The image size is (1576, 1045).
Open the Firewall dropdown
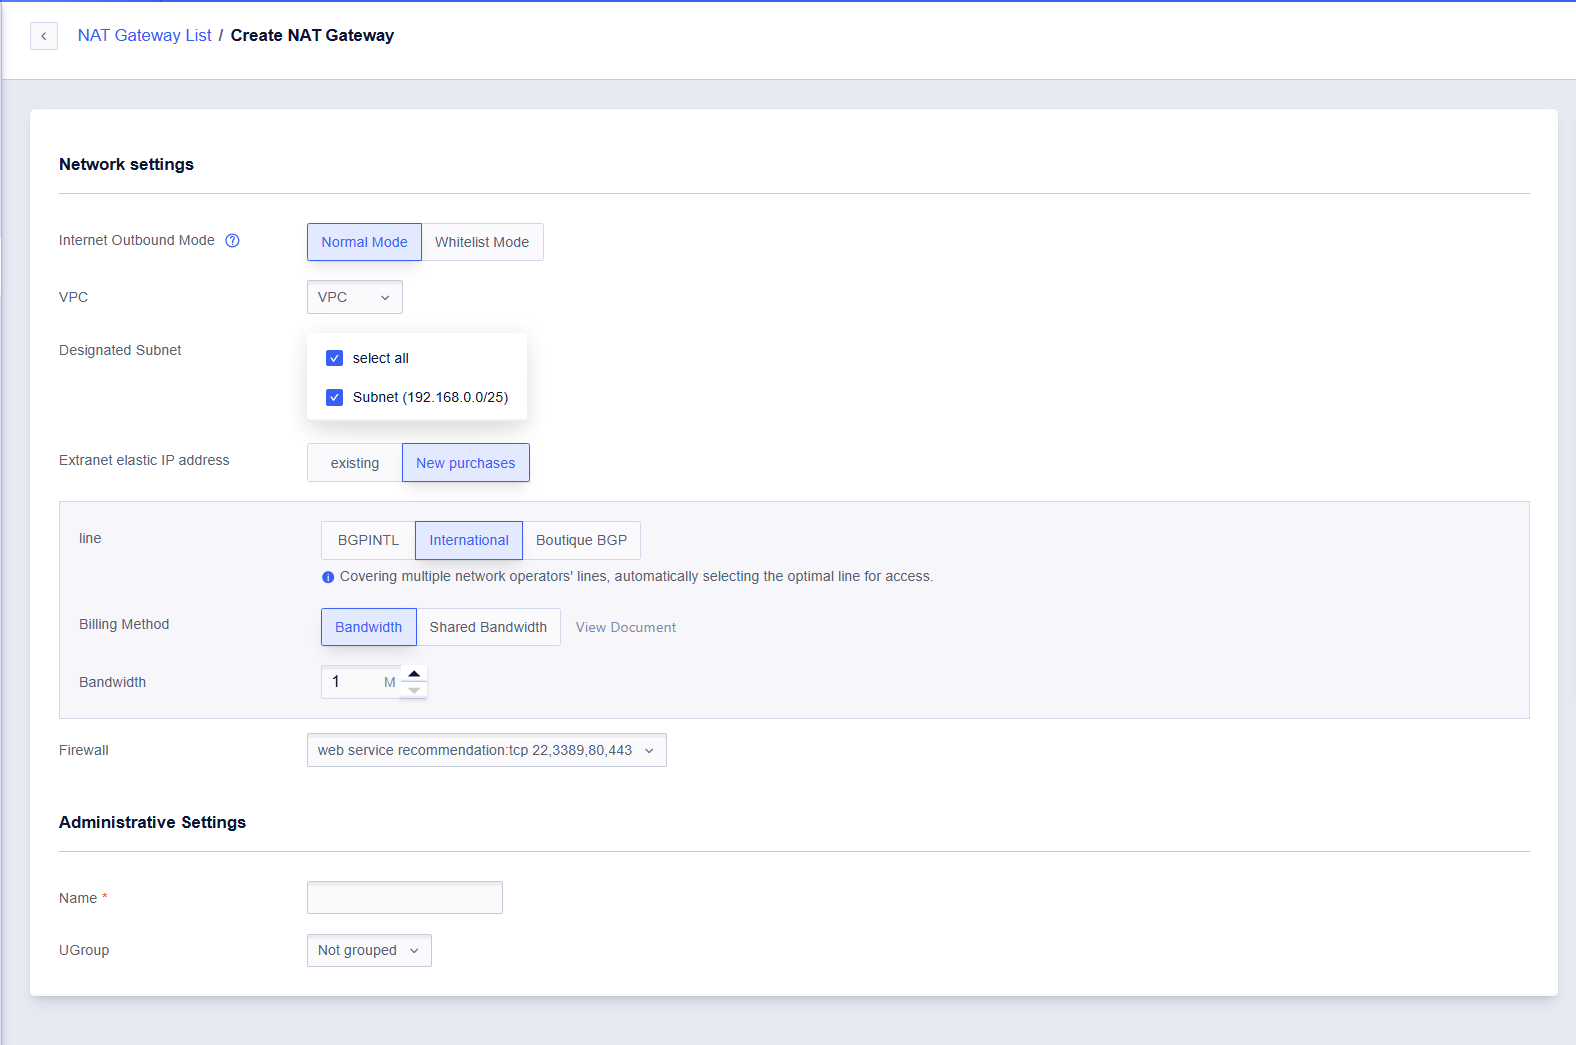(487, 750)
